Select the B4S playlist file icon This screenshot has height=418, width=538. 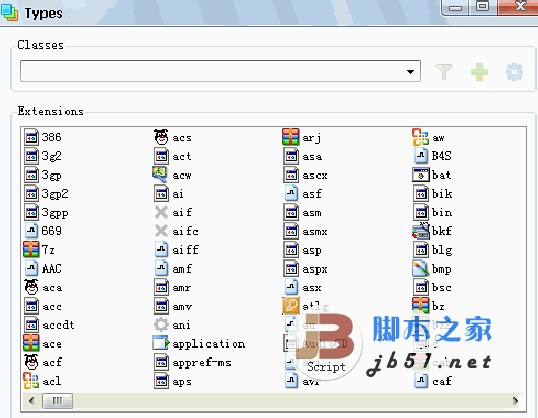421,155
